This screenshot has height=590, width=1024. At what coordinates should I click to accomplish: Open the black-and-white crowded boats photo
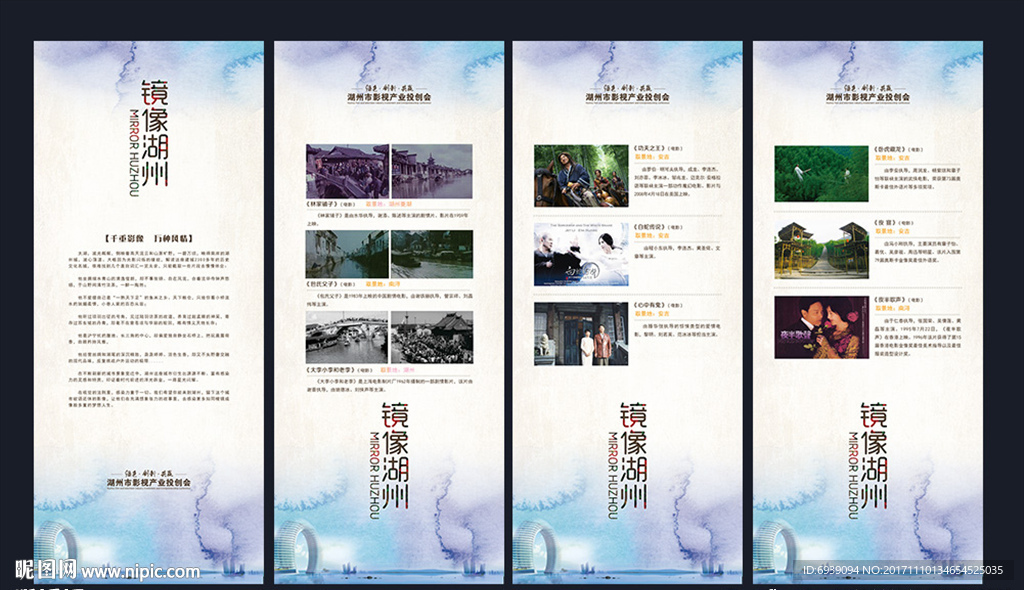pos(432,337)
